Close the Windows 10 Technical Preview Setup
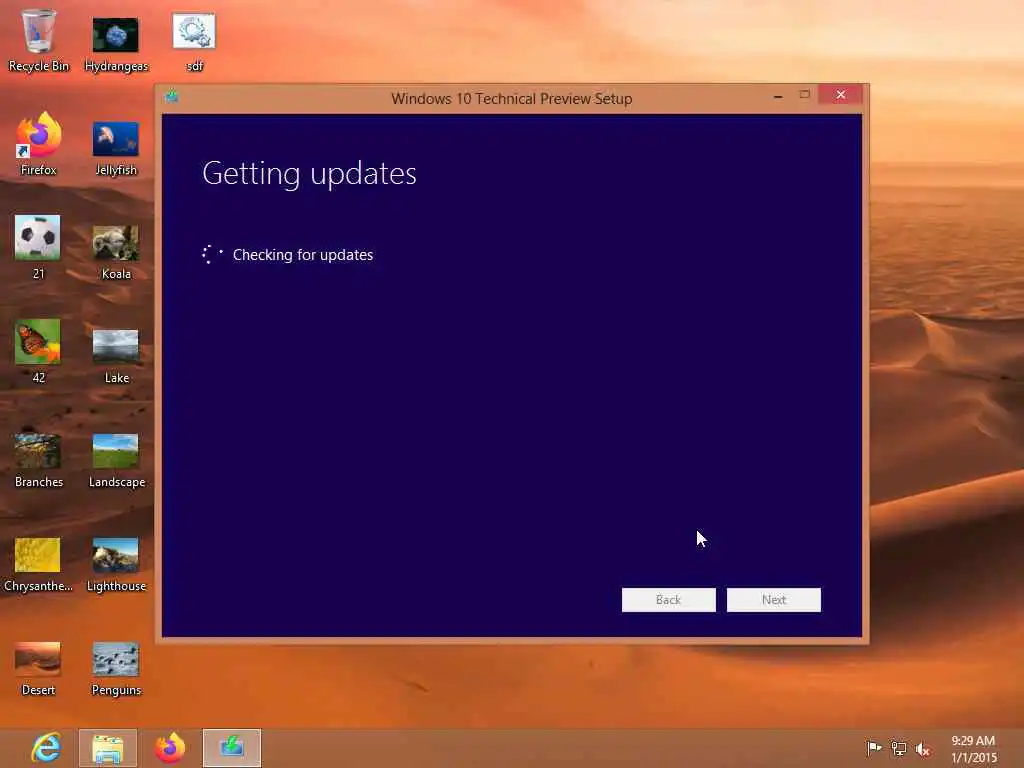1024x768 pixels. [x=840, y=95]
